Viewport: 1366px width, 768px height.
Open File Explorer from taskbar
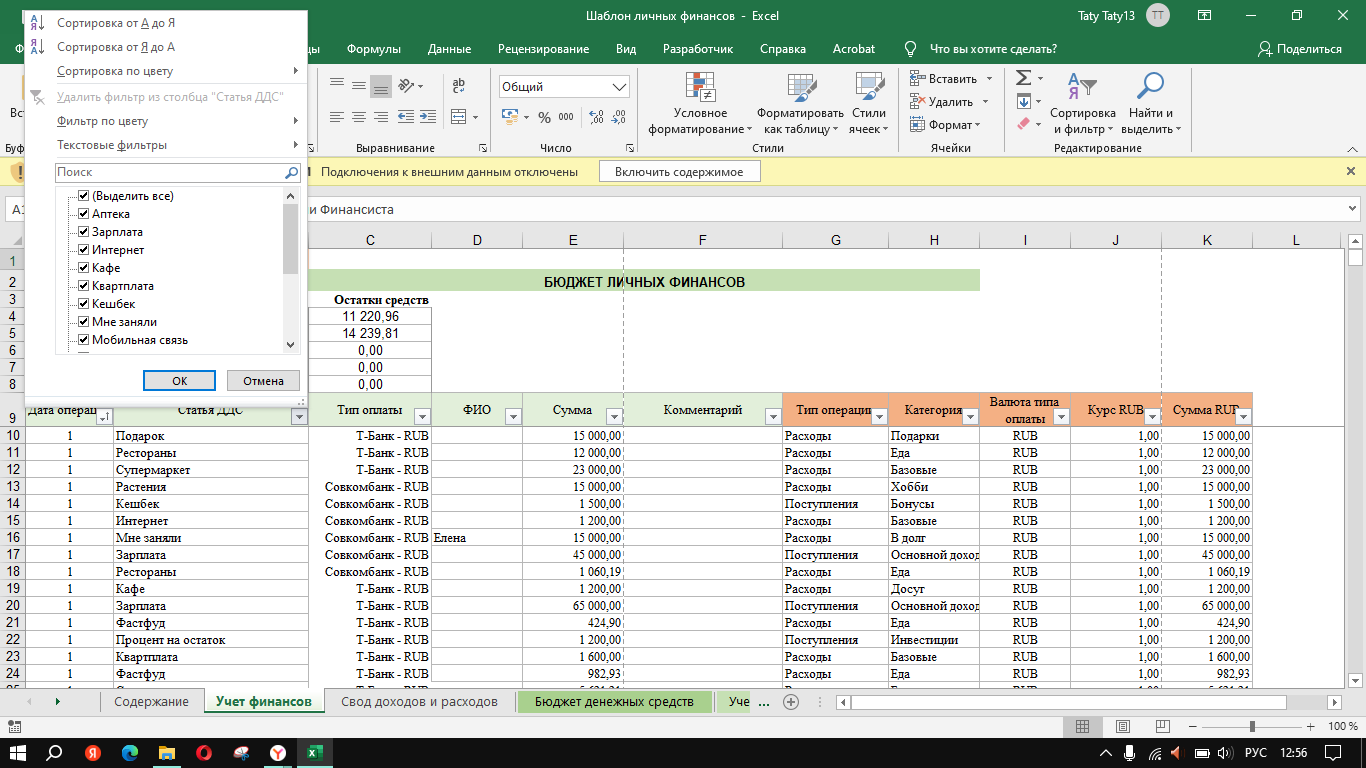click(x=166, y=753)
